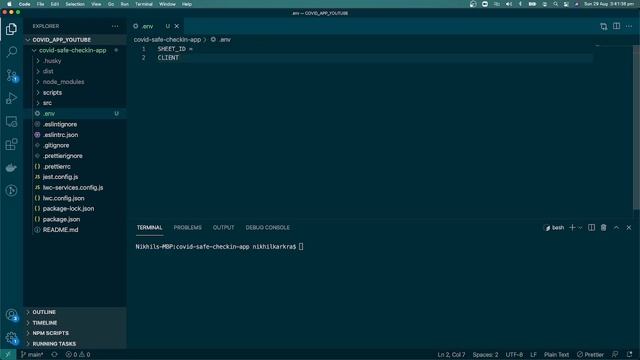Open errors and warnings count
Screen dimensions: 640x360
78,355
